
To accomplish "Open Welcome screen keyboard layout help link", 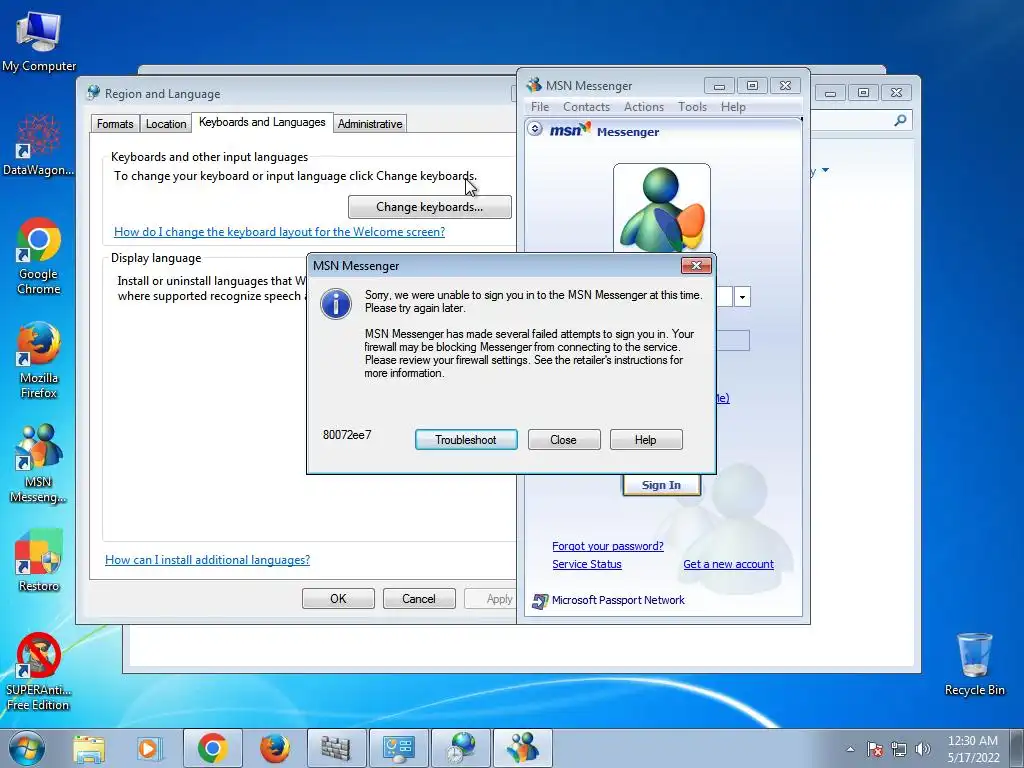I will point(280,232).
